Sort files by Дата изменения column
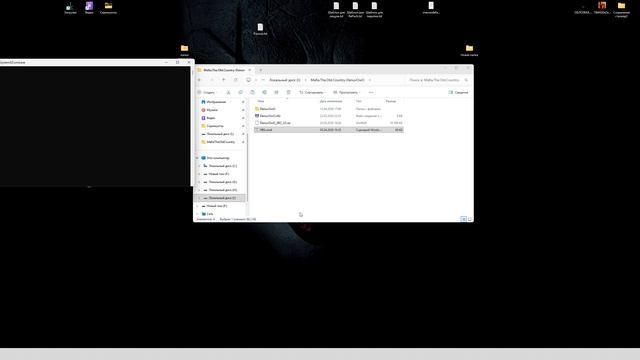 (331, 101)
